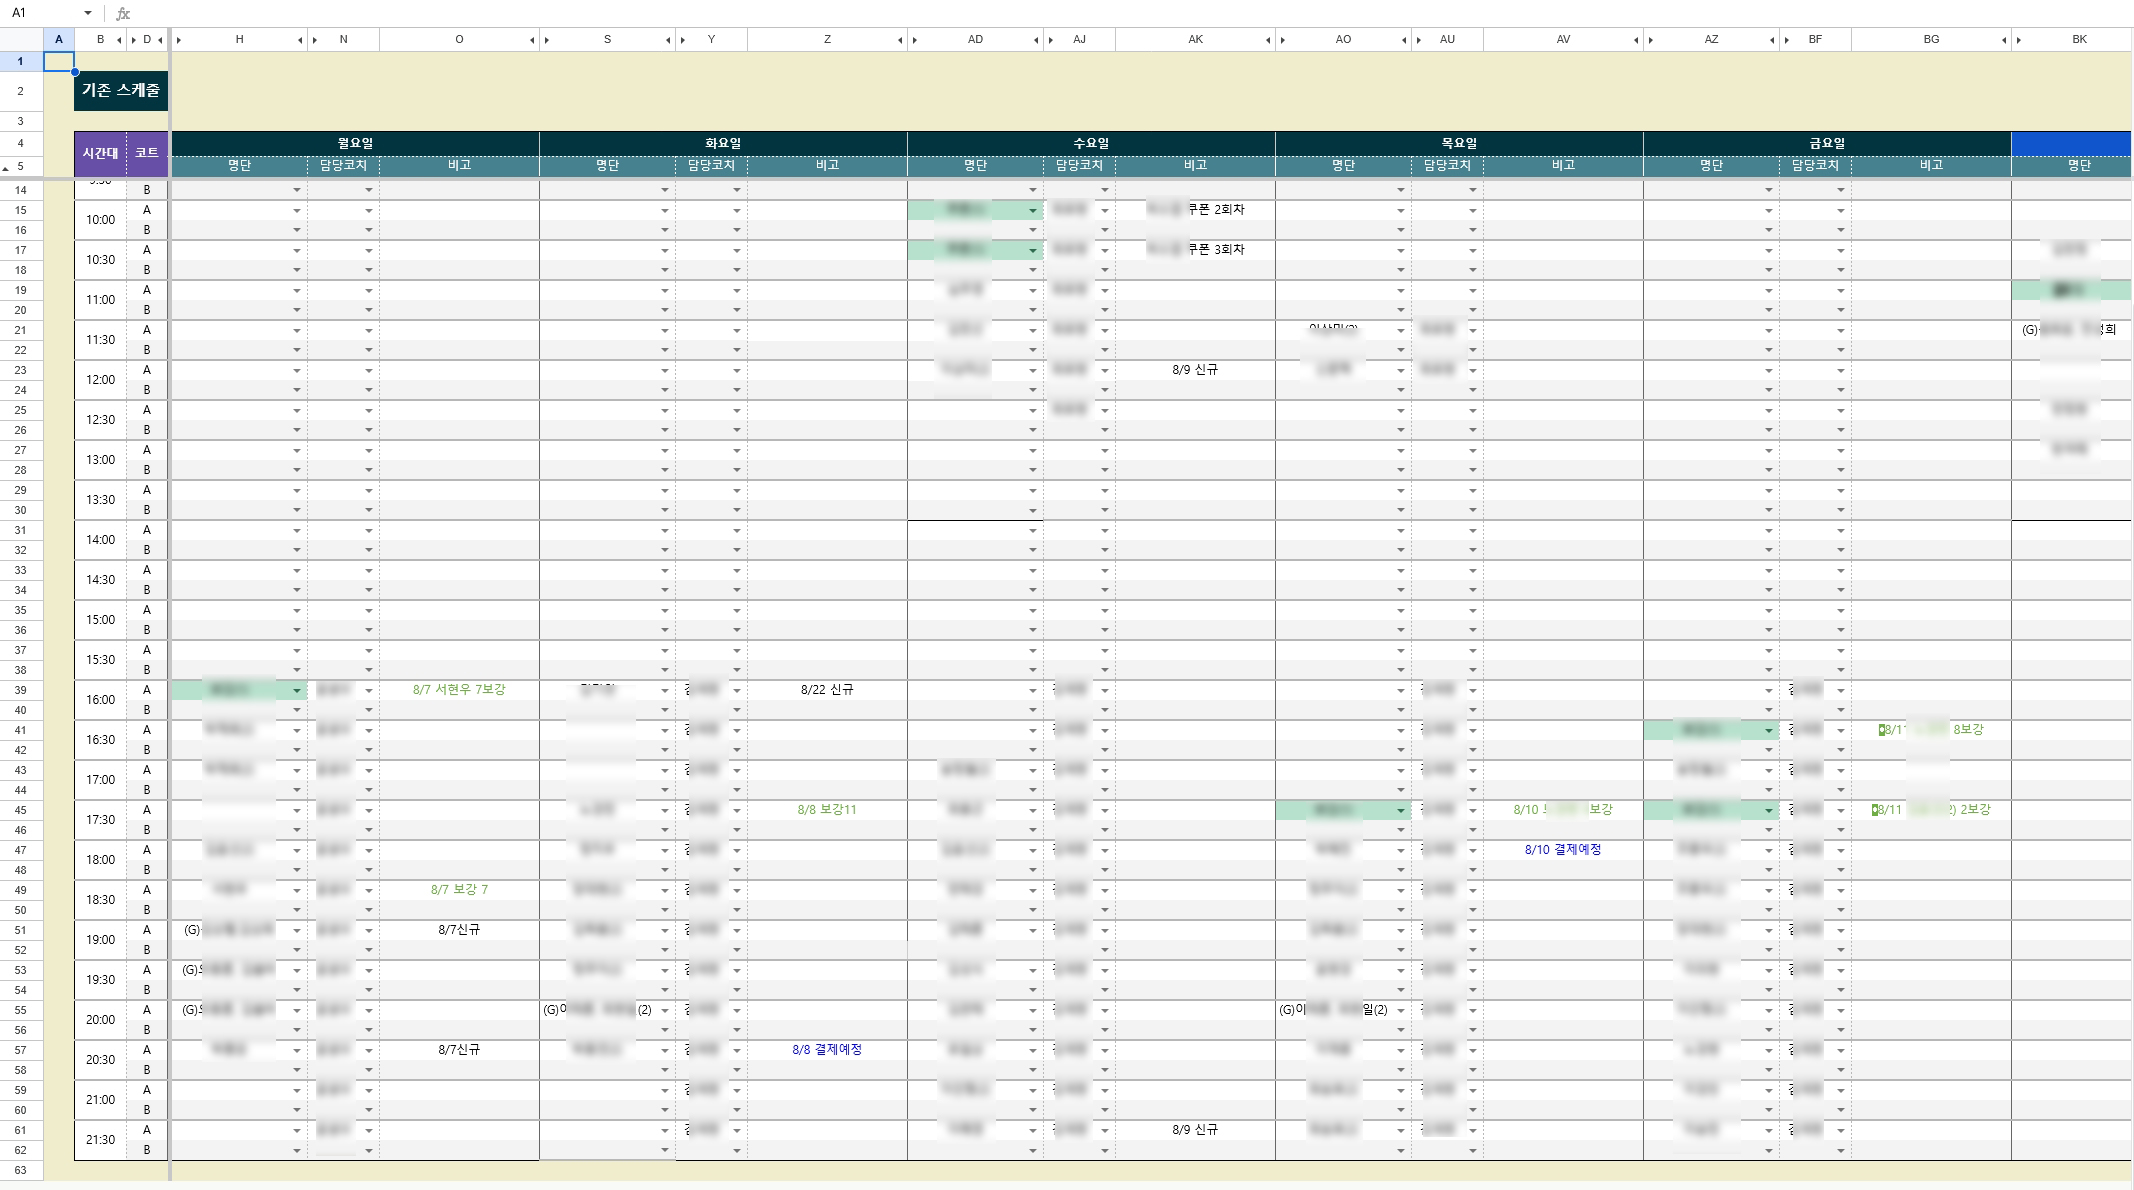Open Friday 명단 dropdown in row 41
The width and height of the screenshot is (2134, 1190).
(1769, 731)
